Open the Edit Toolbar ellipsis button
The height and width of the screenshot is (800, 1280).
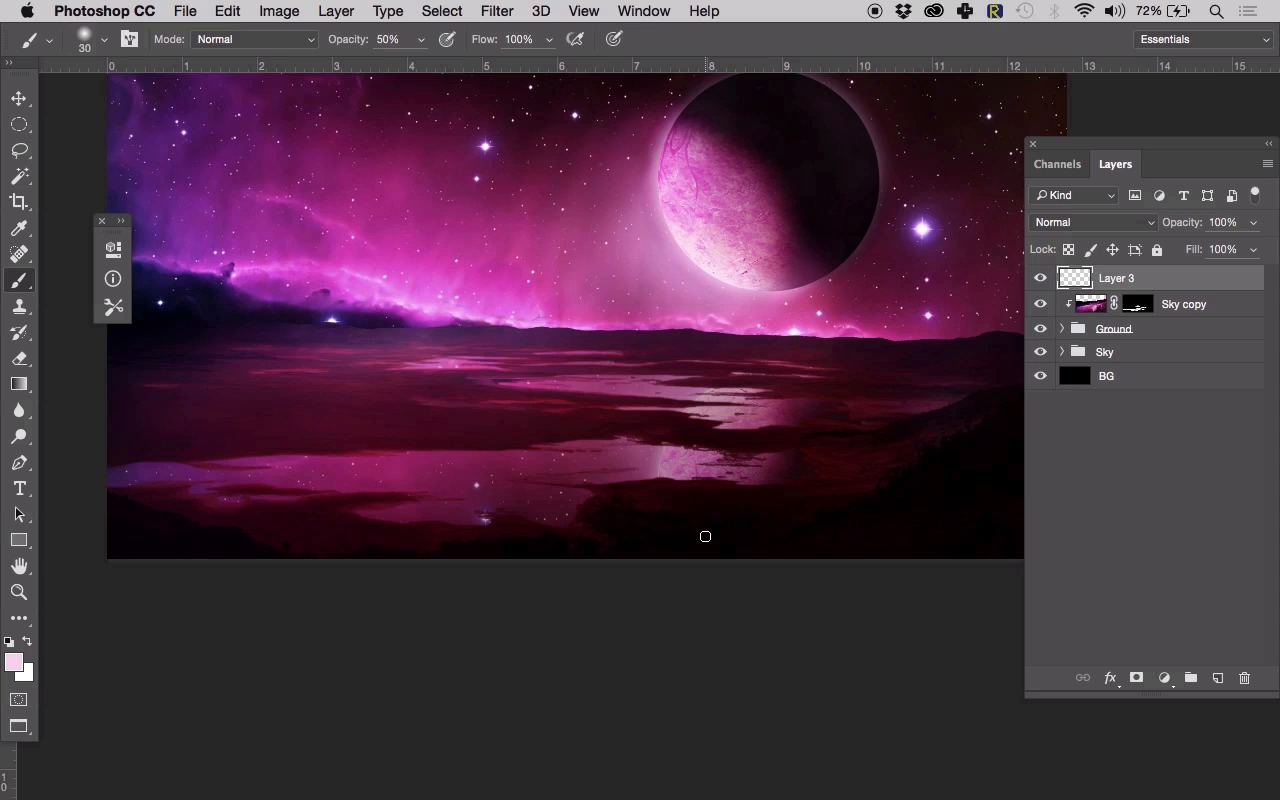tap(19, 618)
